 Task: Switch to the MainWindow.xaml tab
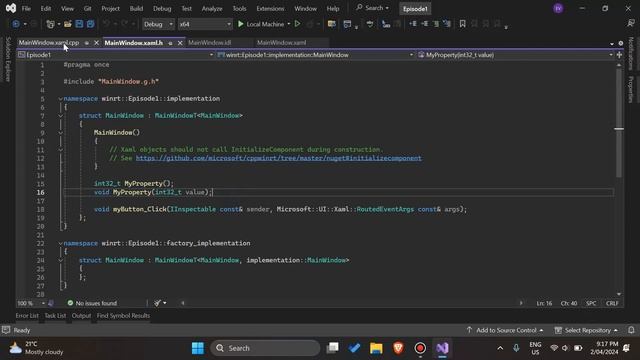[x=281, y=42]
